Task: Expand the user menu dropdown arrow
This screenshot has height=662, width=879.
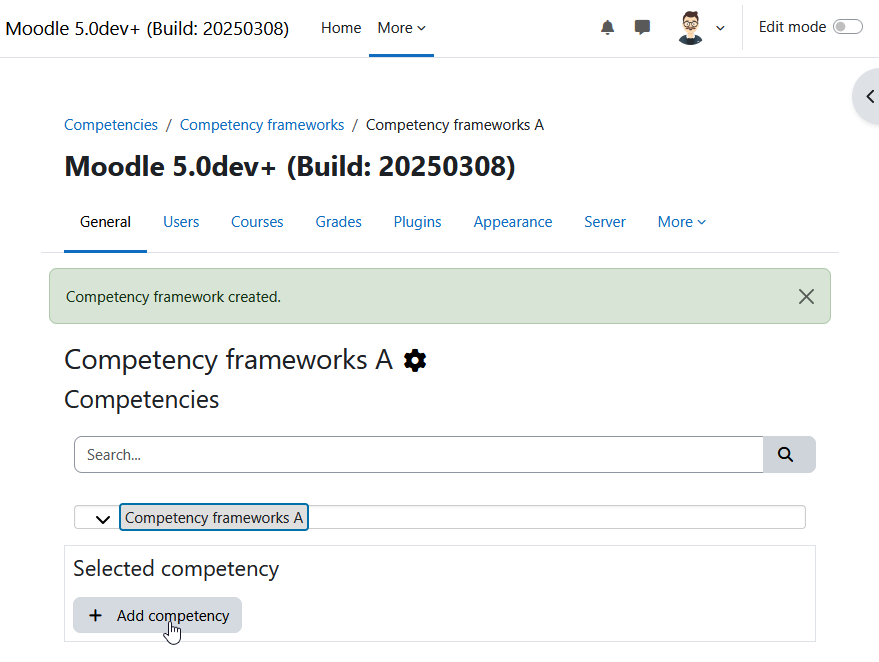Action: point(720,28)
